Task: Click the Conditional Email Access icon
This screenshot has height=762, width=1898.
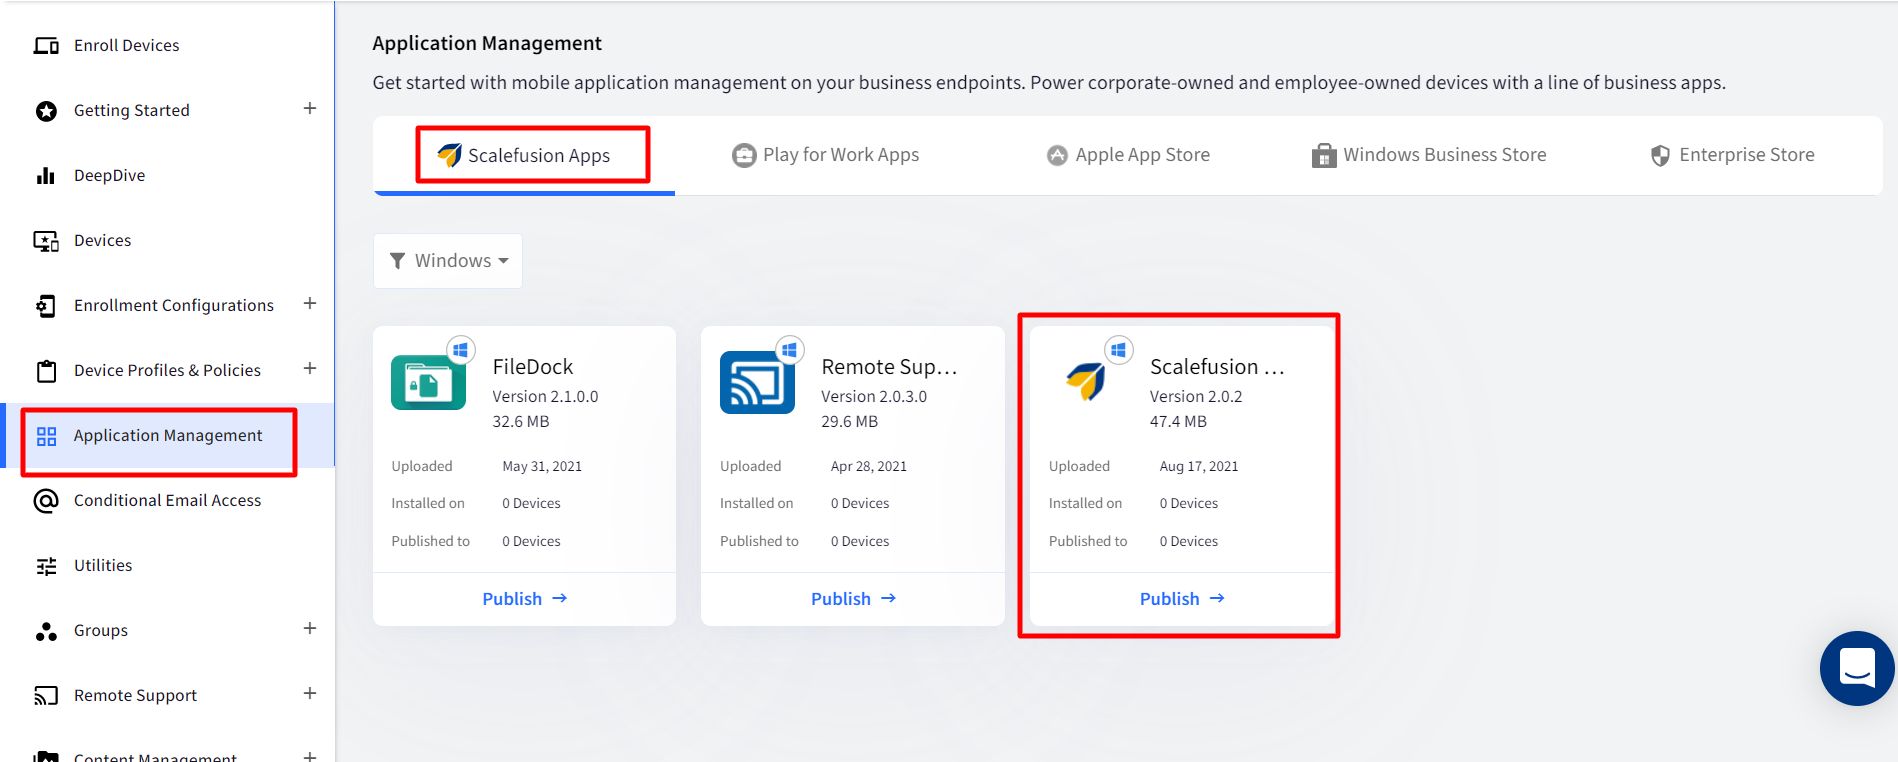Action: point(46,501)
